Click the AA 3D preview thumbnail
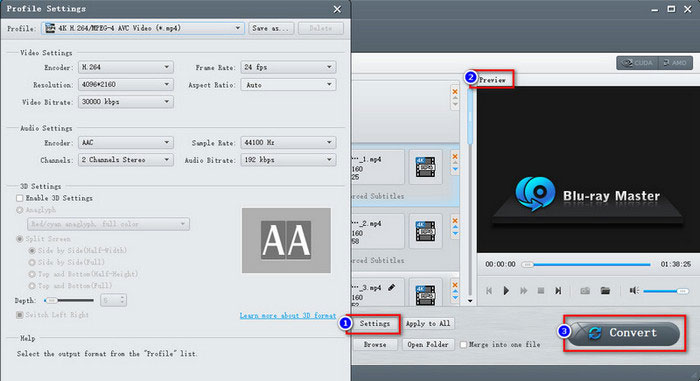700x381 pixels. (x=286, y=240)
